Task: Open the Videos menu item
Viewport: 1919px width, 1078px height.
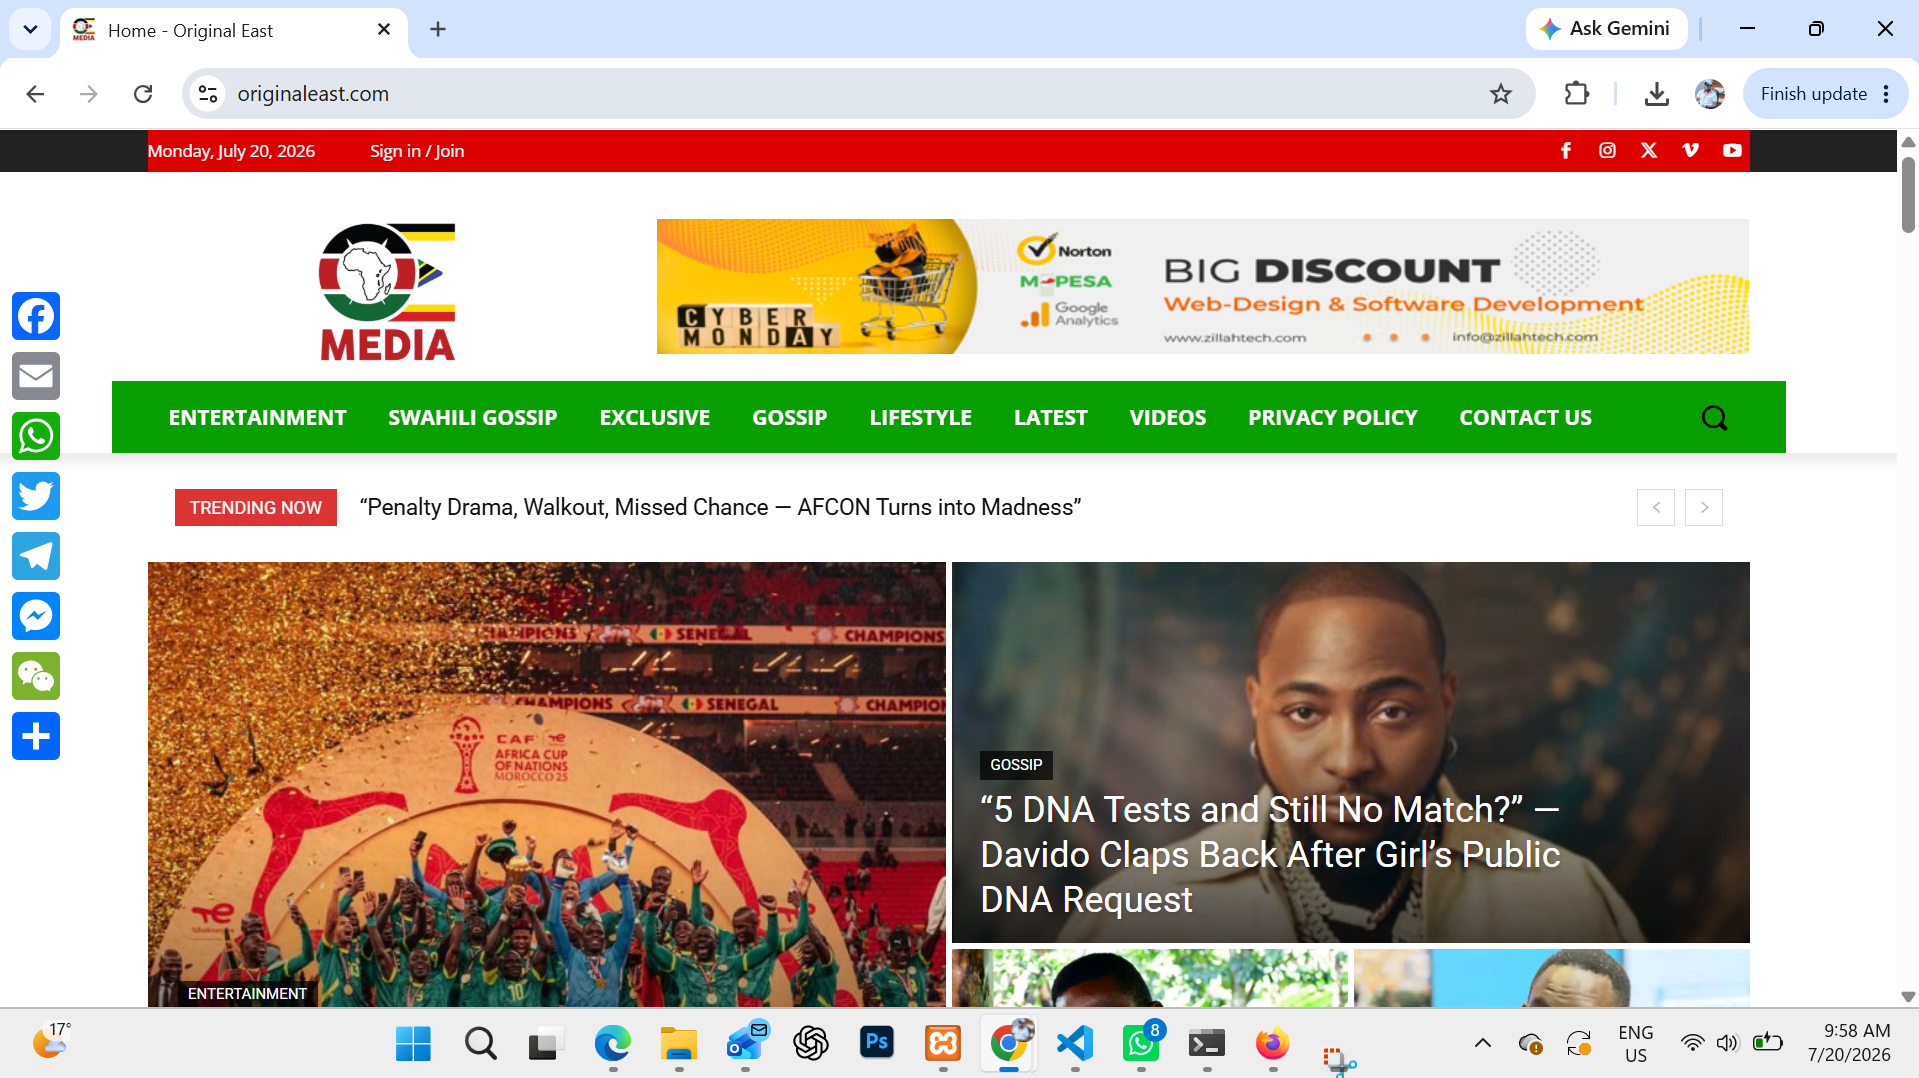Action: (1168, 417)
